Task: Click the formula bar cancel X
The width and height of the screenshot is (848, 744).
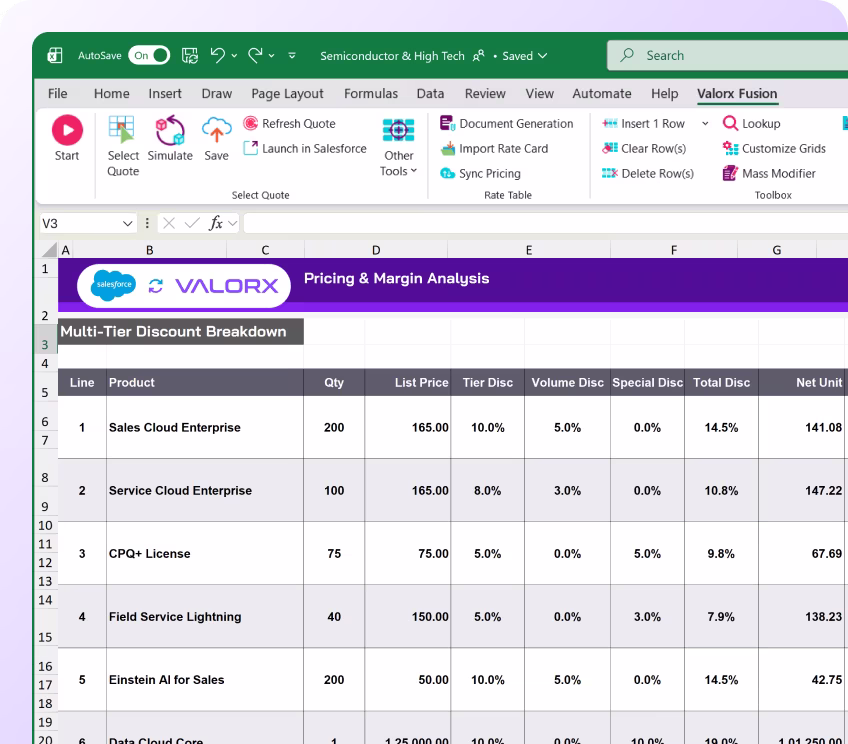Action: [169, 223]
